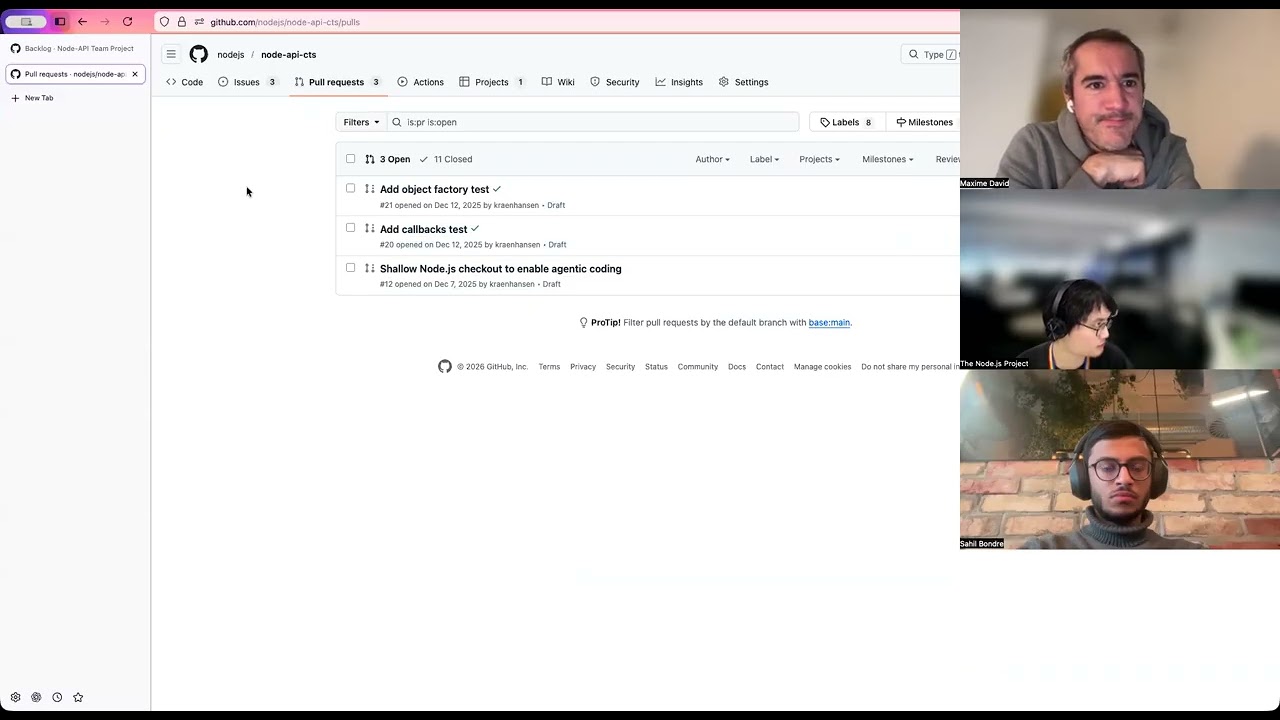Show the 3 Open pull requests

[388, 159]
